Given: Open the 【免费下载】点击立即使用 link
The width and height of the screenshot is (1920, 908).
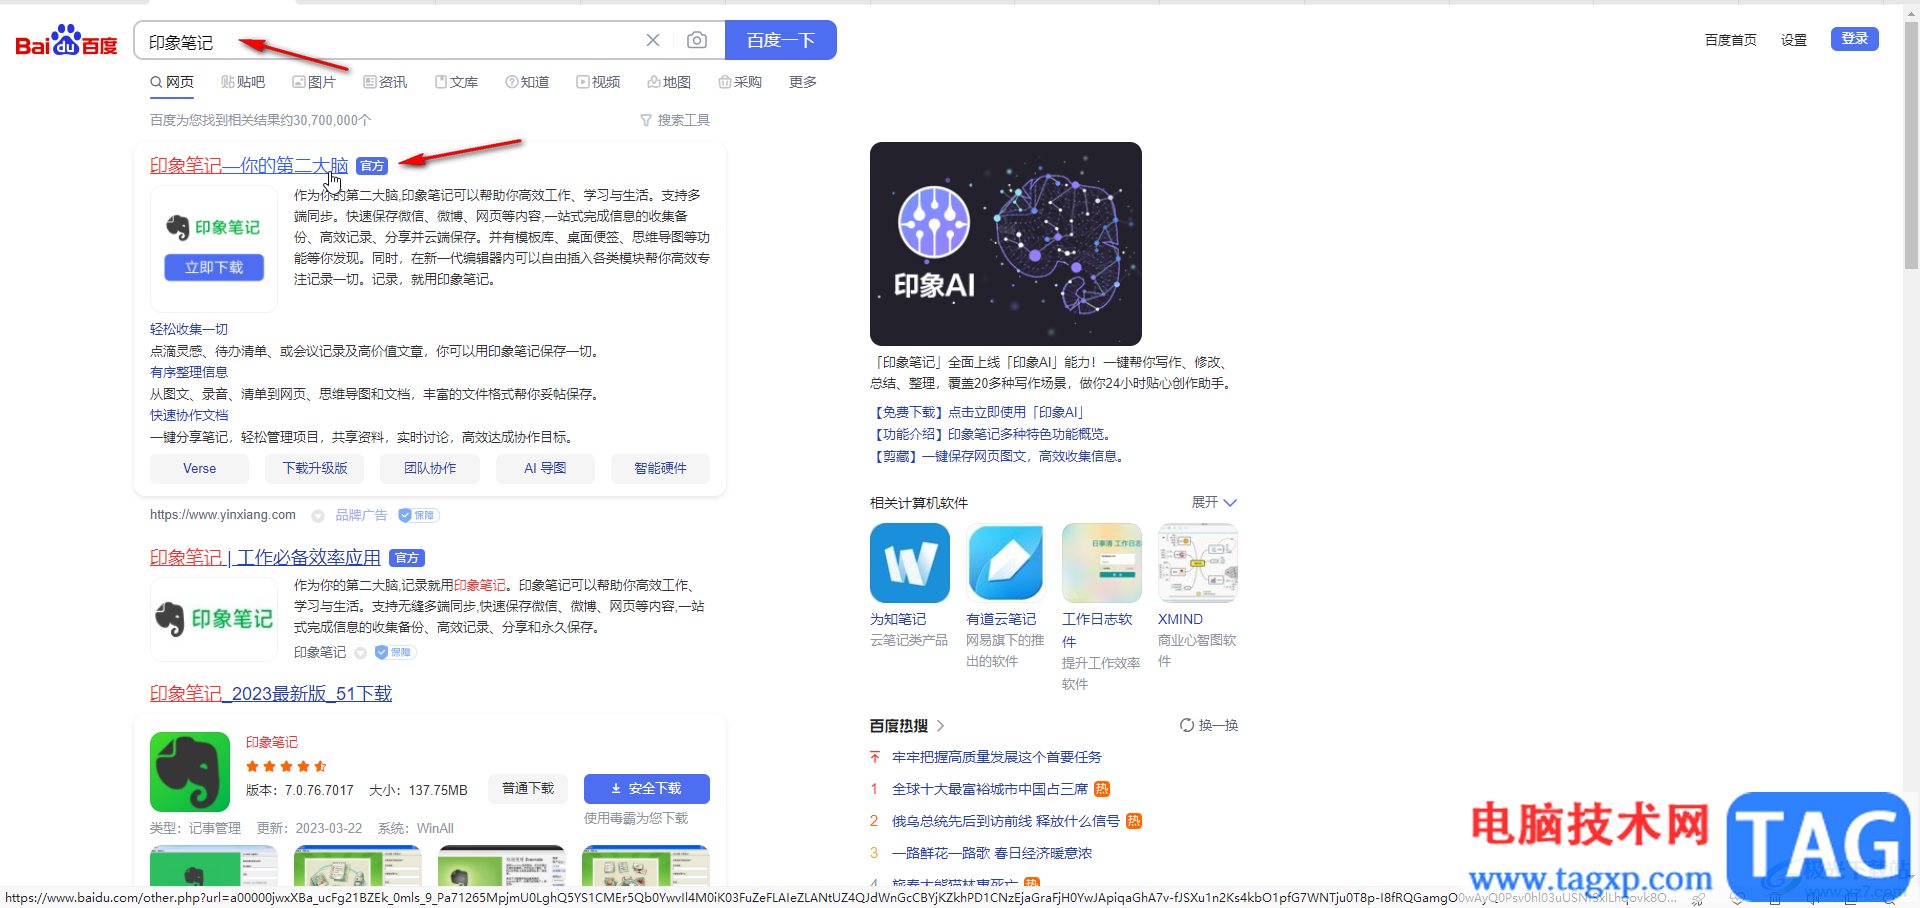Looking at the screenshot, I should pos(980,412).
